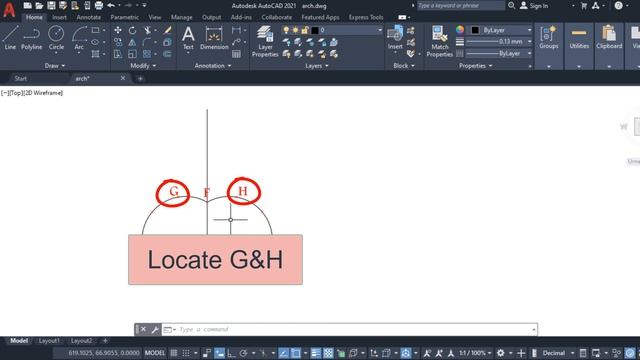Click the Undo arrow icon
The height and width of the screenshot is (360, 640).
tap(111, 5)
